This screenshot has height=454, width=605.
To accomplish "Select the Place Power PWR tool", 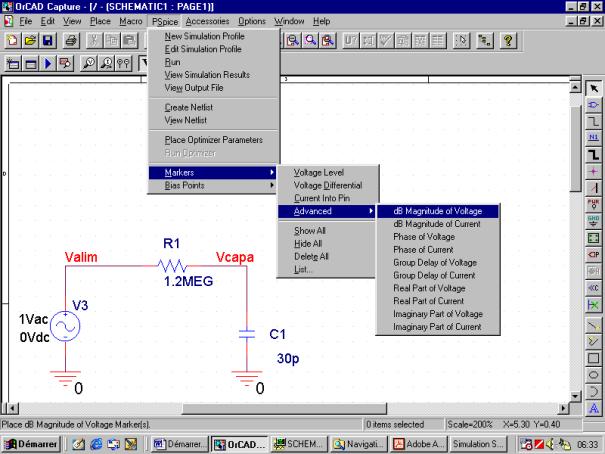I will tap(593, 204).
